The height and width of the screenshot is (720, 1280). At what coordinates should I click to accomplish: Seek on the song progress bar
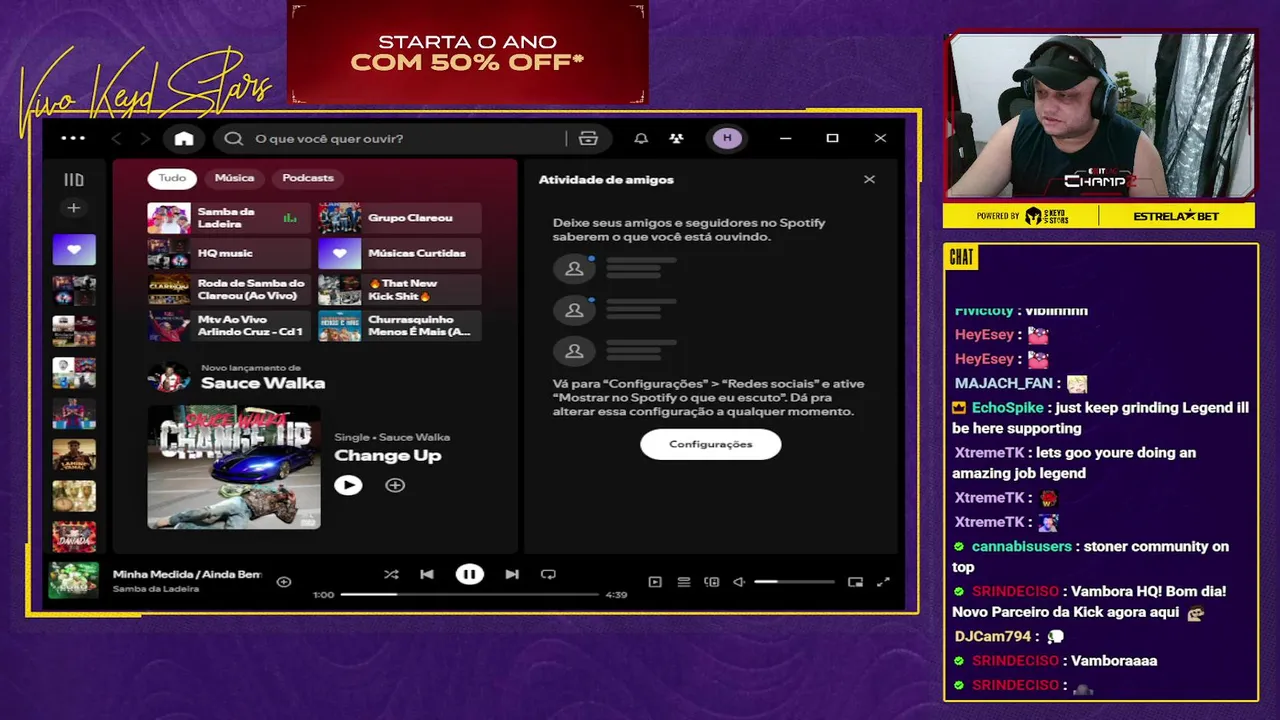(x=469, y=594)
